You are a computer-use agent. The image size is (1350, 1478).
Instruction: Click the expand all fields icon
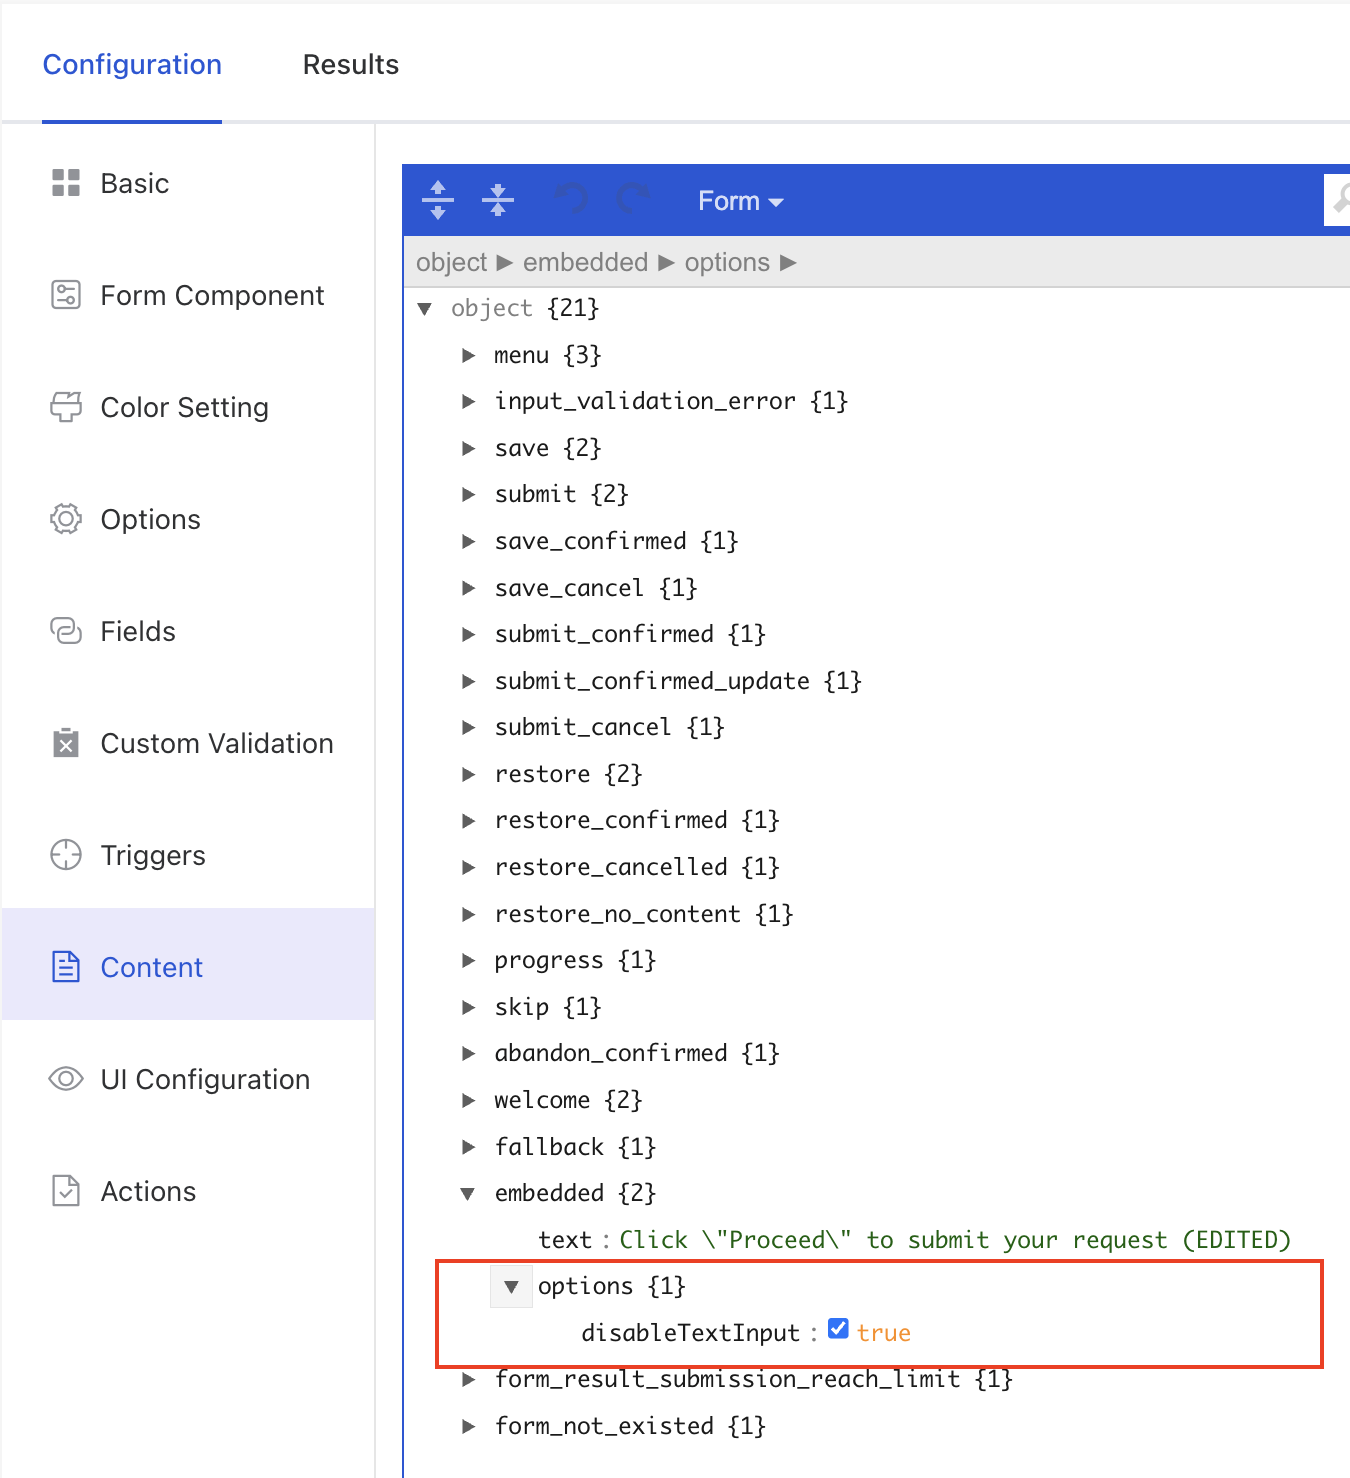coord(438,200)
